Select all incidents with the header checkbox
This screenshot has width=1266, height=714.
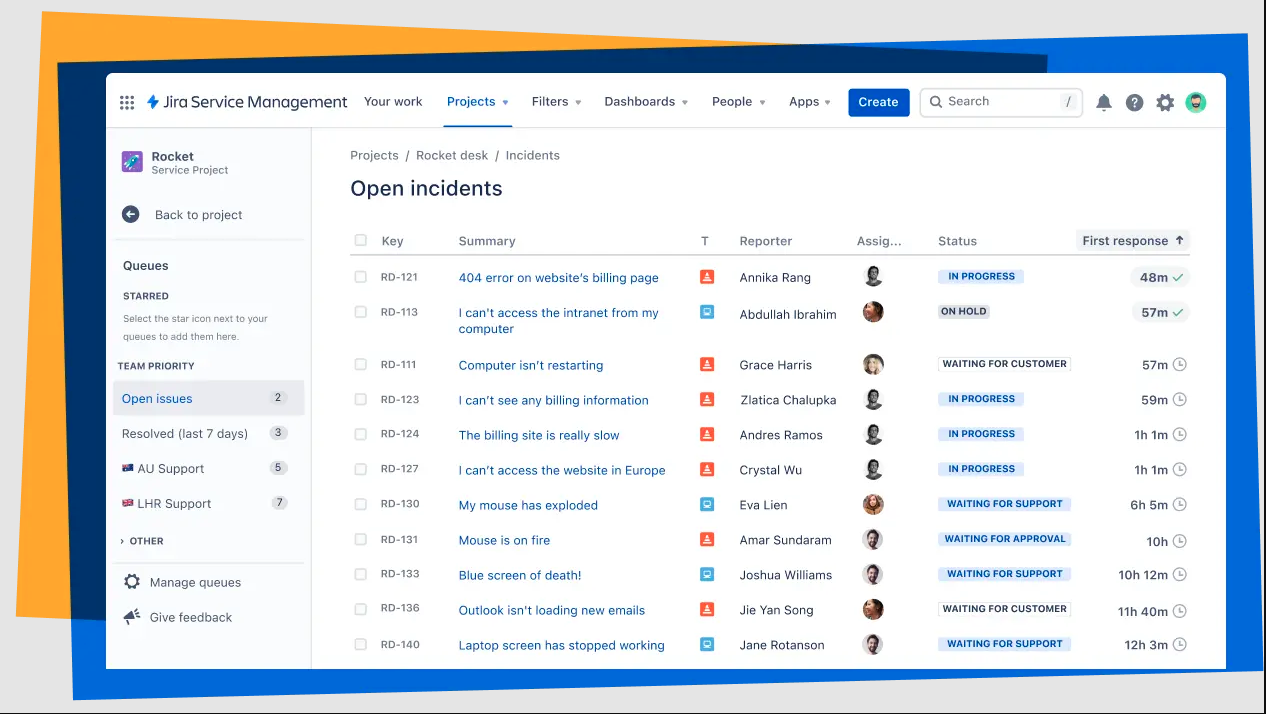coord(360,240)
